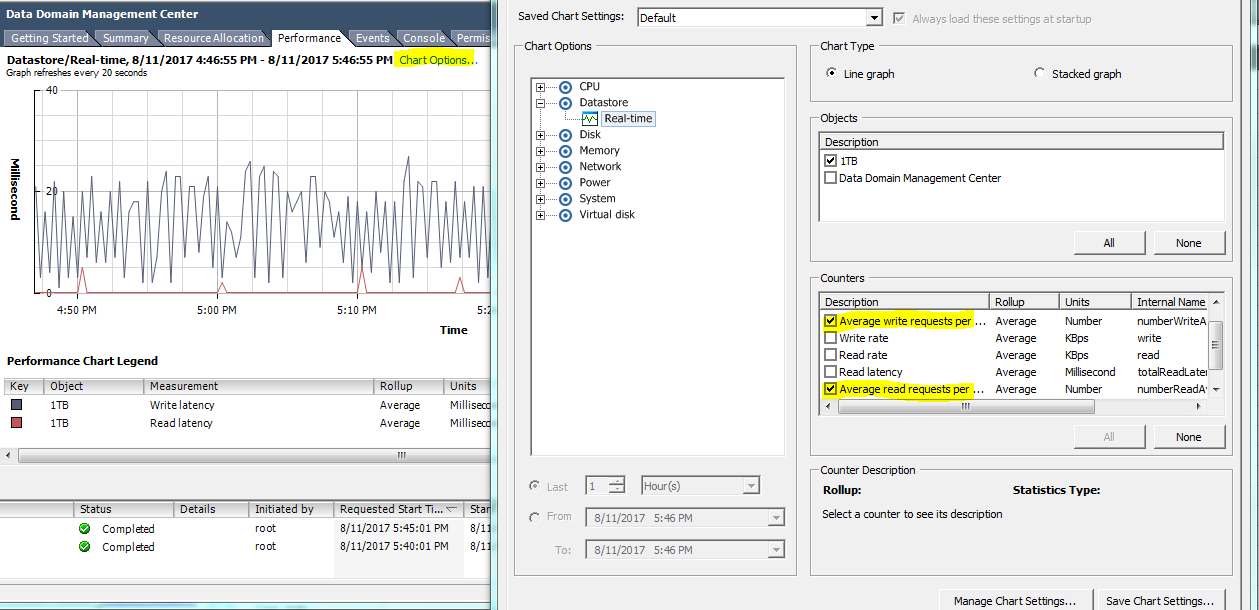Open the Saved Chart Settings dropdown
The height and width of the screenshot is (610, 1259).
coord(873,17)
